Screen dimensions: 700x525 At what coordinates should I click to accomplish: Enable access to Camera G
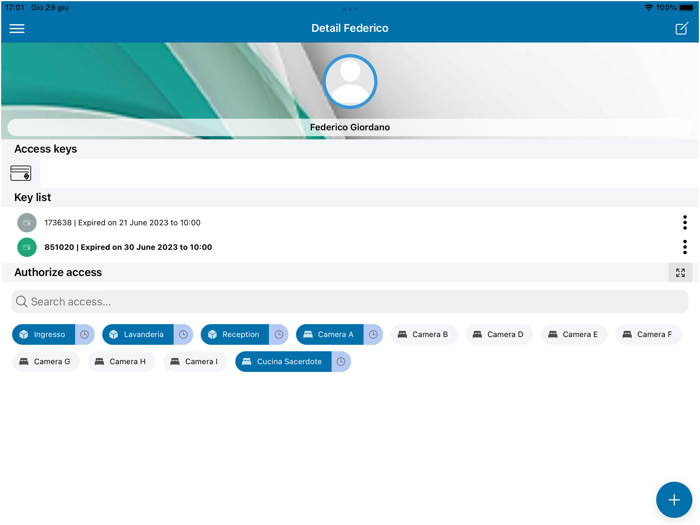(46, 362)
